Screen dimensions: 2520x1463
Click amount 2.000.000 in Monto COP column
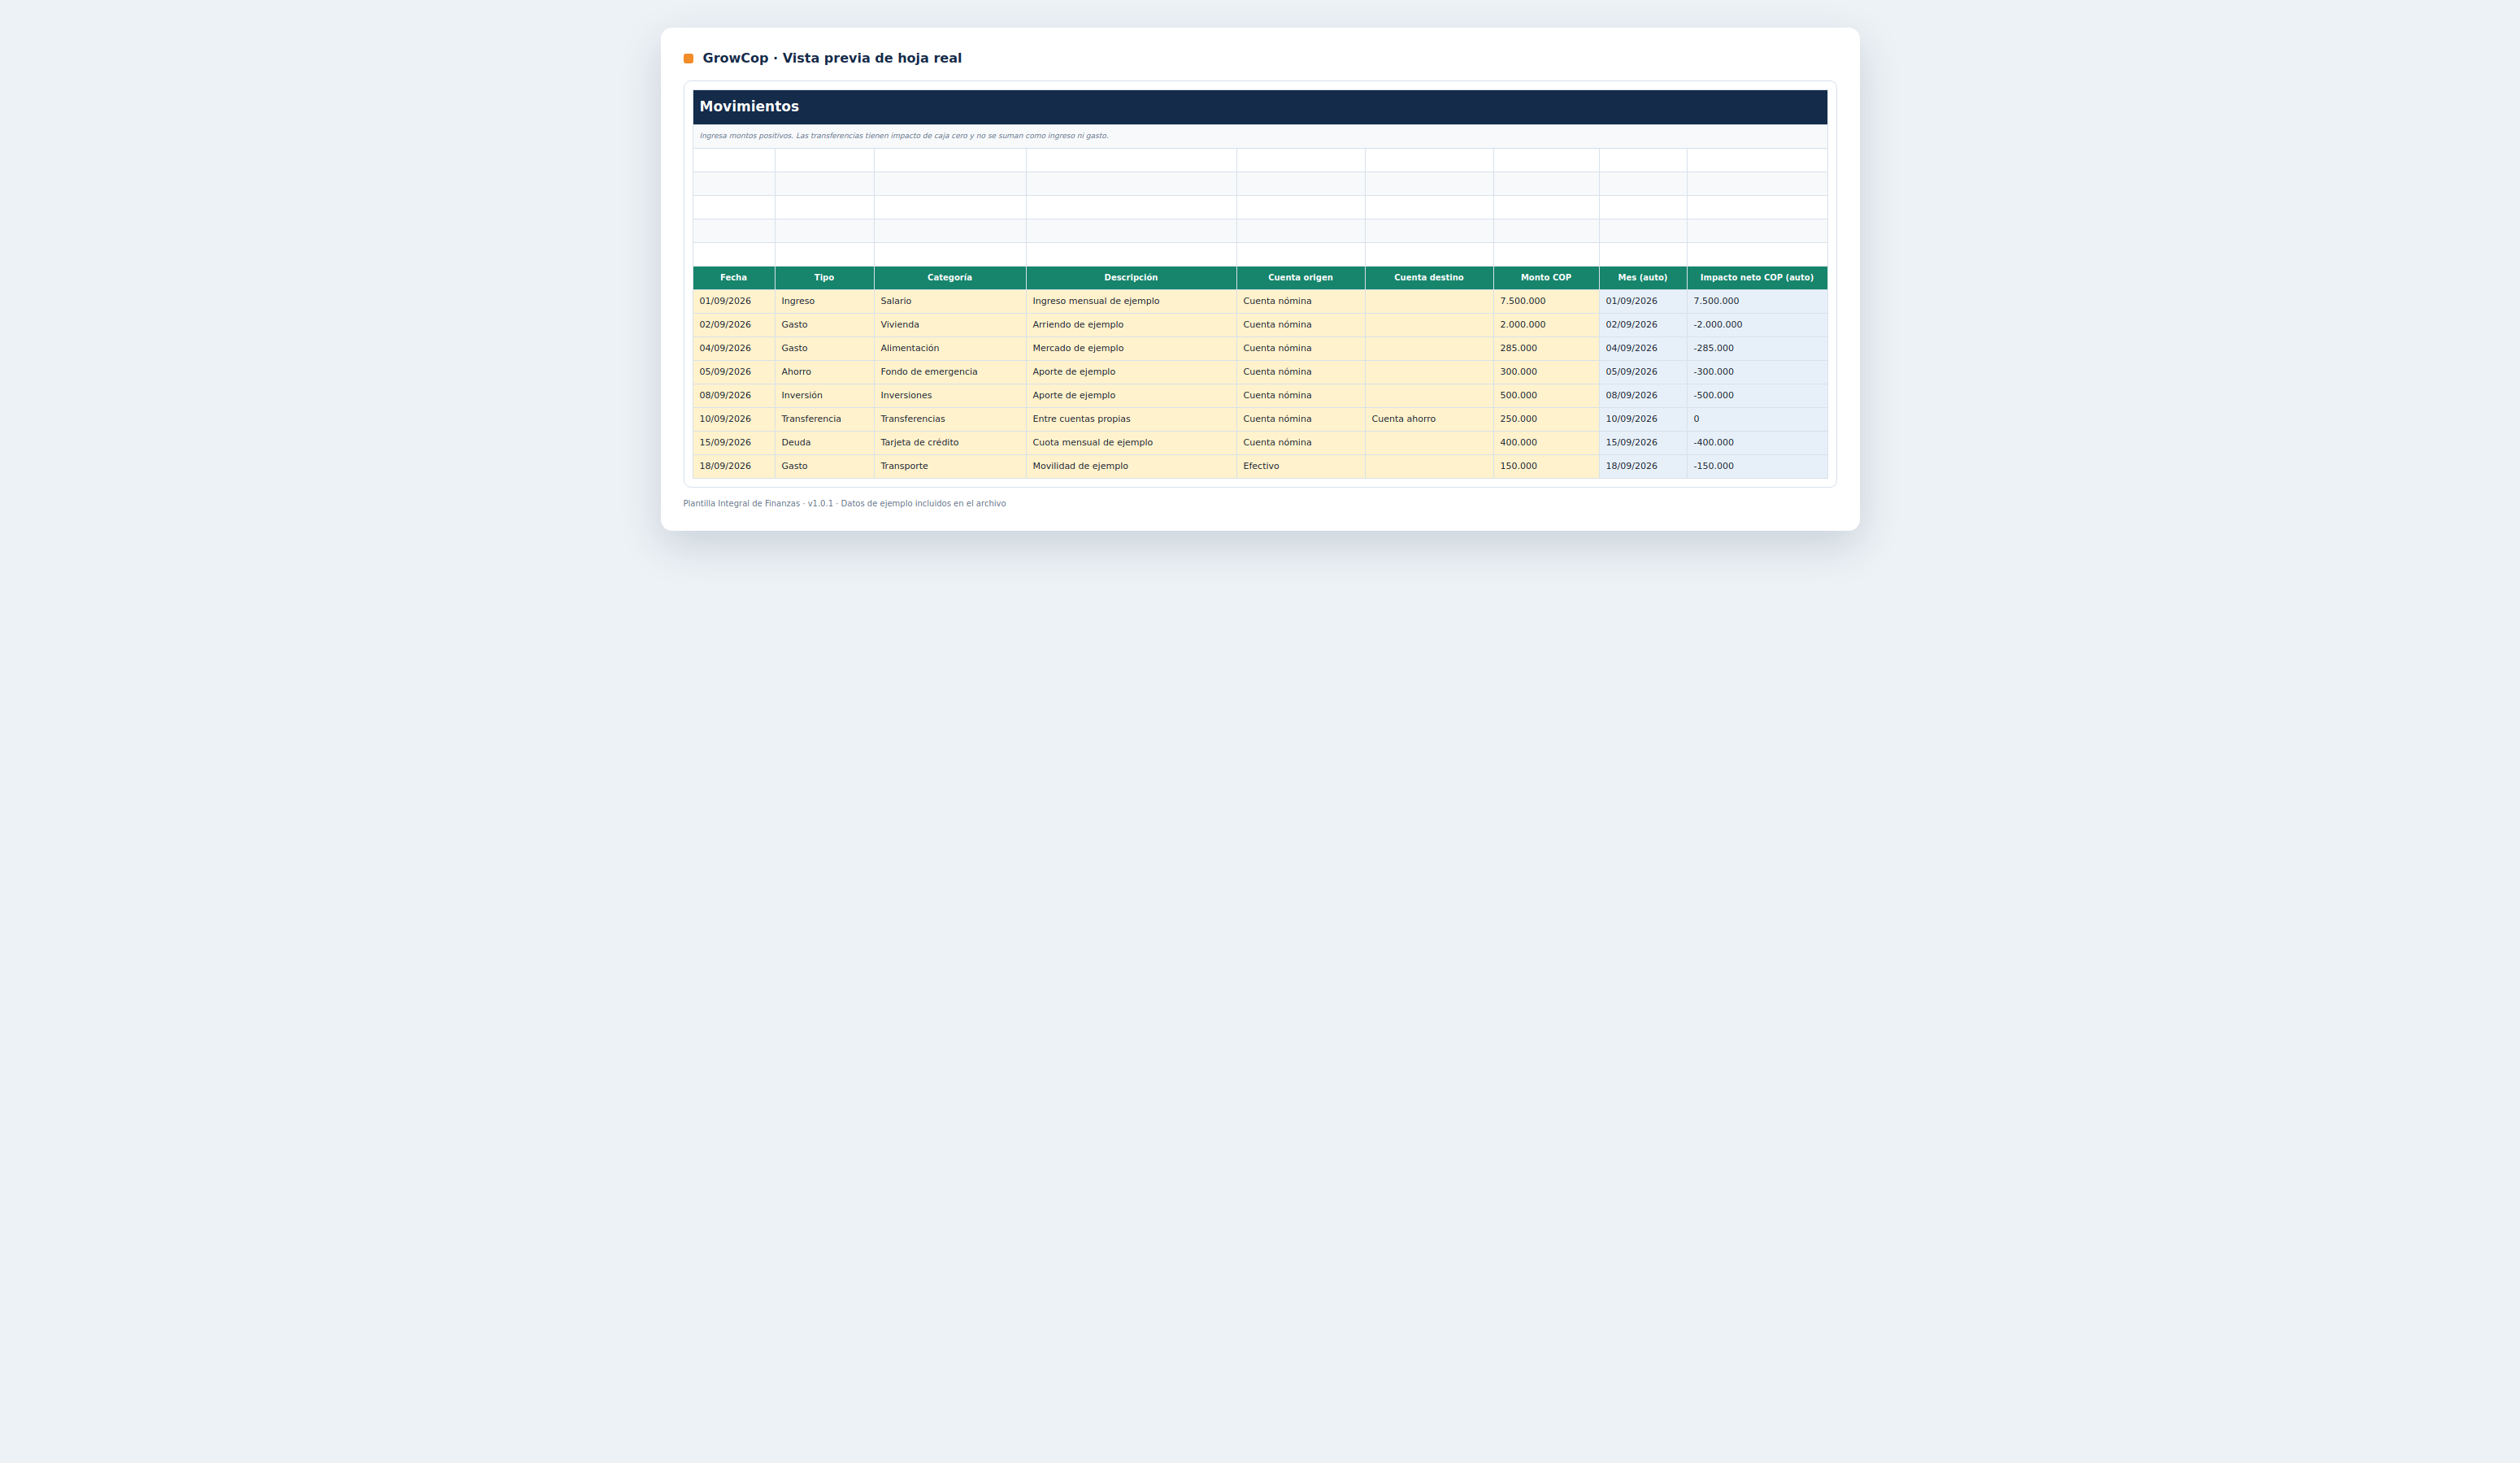click(x=1546, y=325)
